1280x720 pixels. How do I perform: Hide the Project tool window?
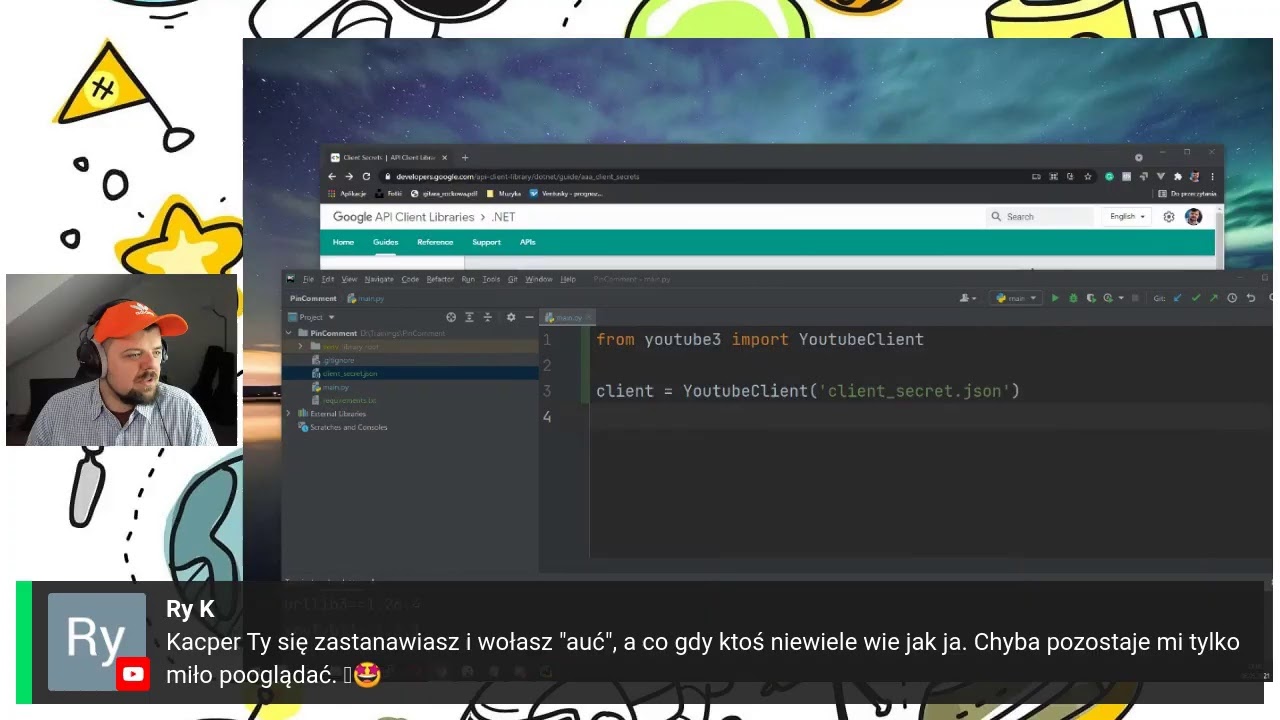pos(529,317)
